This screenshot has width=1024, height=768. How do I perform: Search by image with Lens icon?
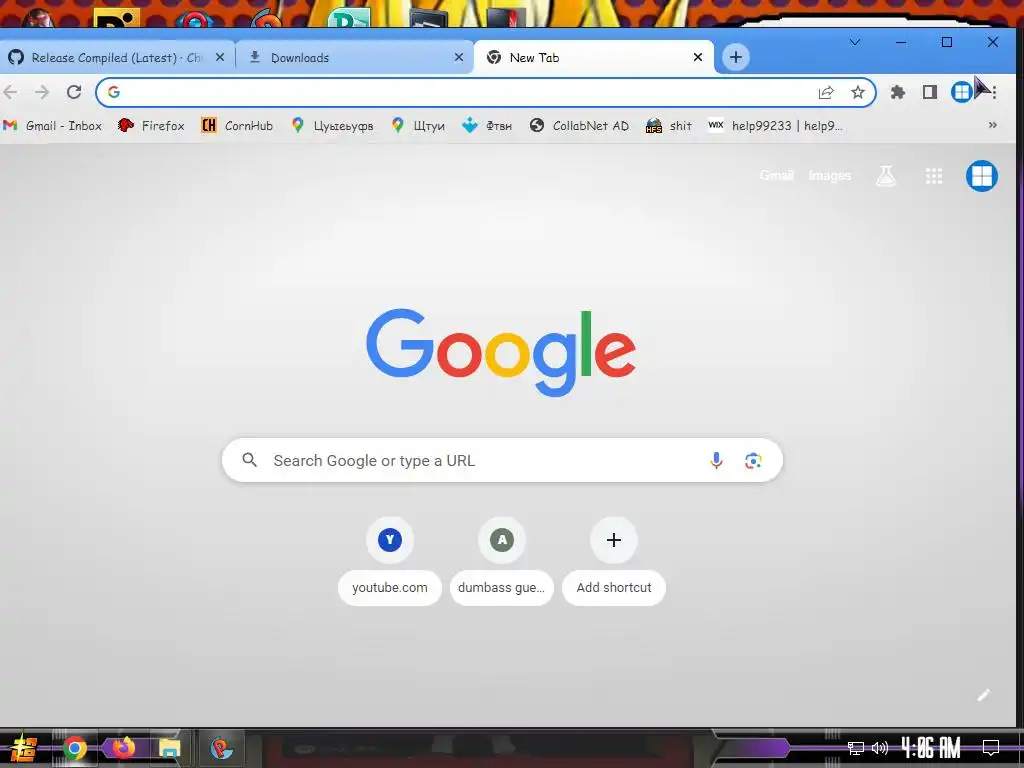(x=753, y=460)
